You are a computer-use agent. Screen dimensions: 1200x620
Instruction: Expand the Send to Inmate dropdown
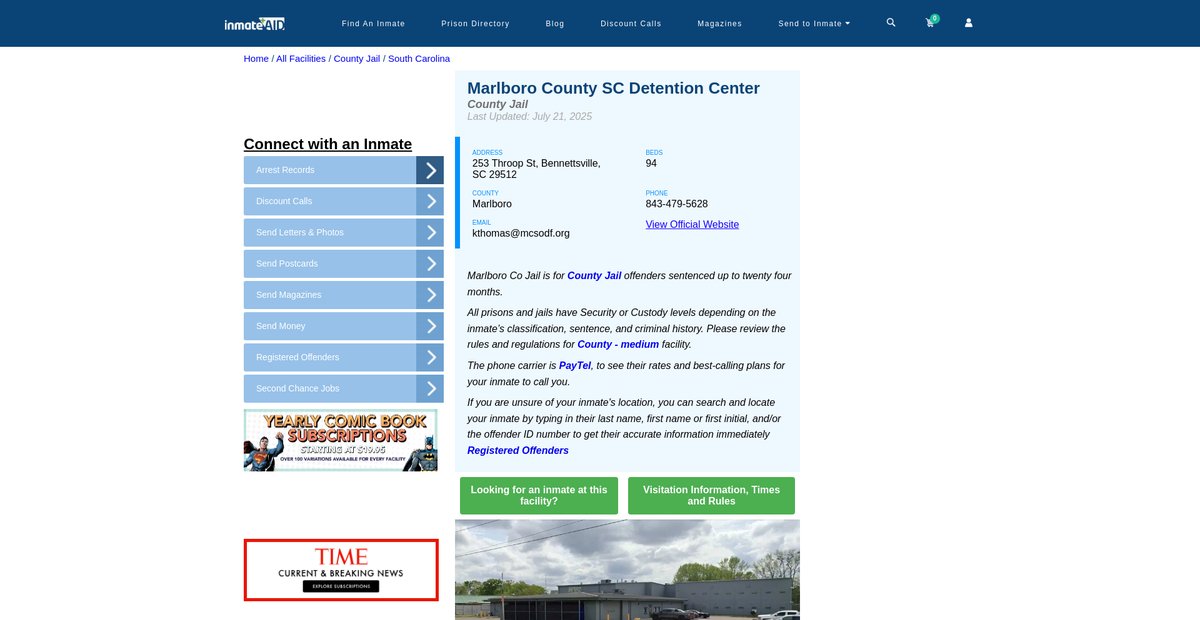pos(814,23)
